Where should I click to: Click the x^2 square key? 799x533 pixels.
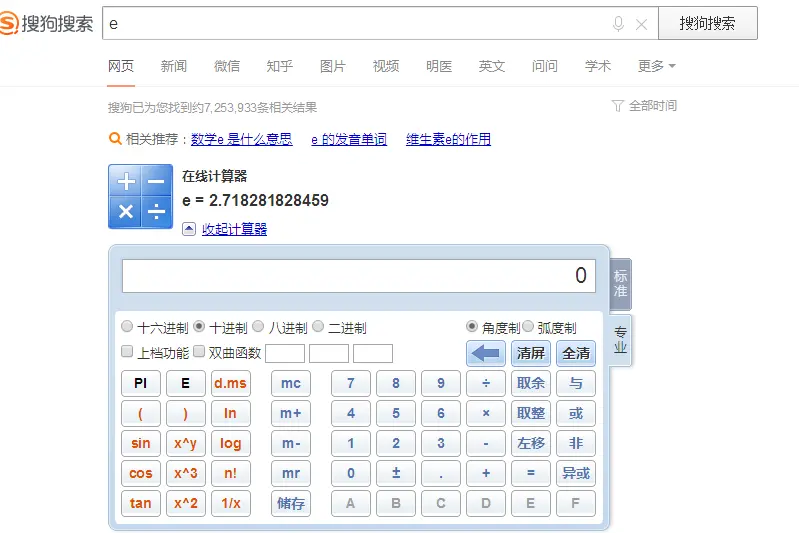(185, 503)
